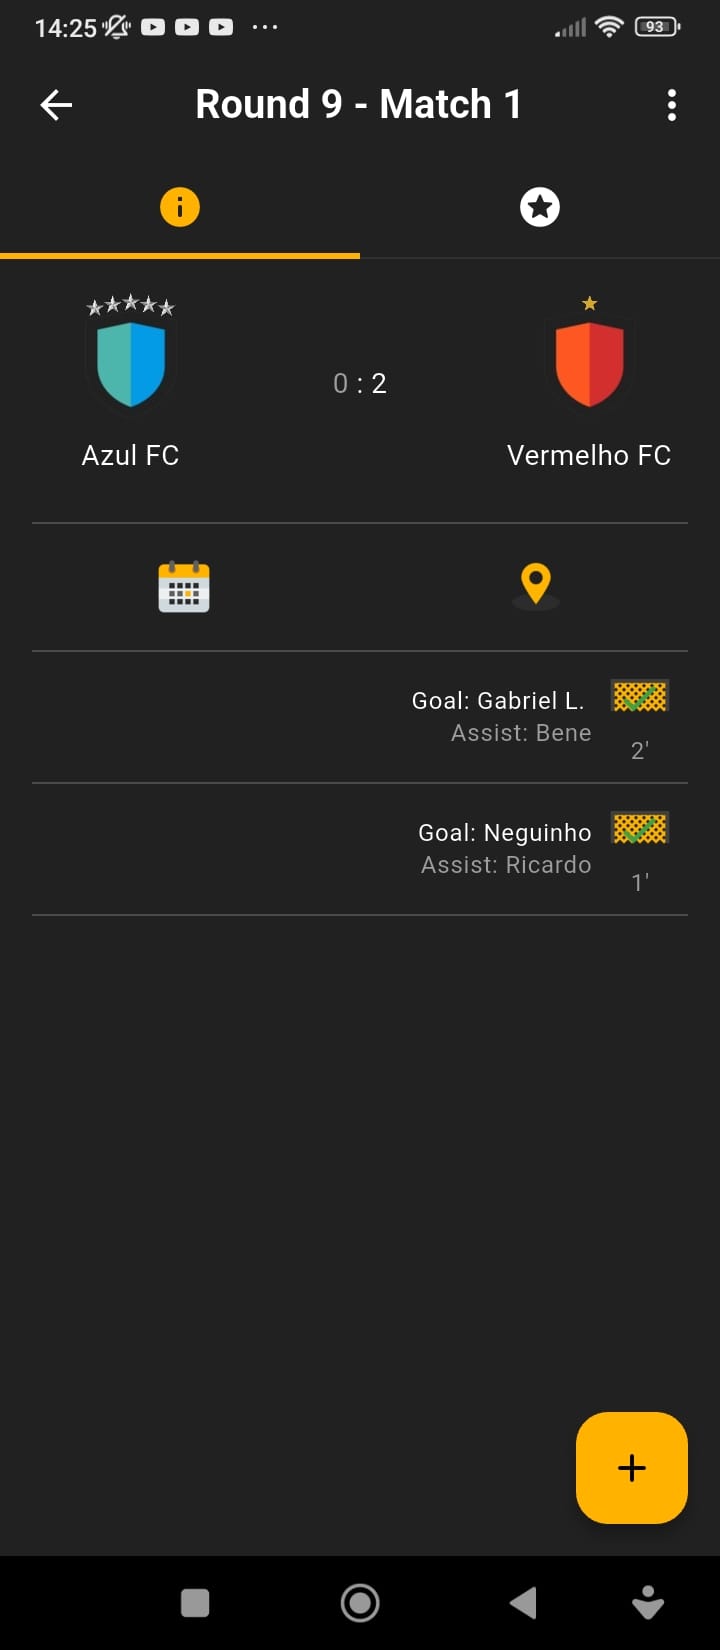Tap the Vermelho FC team name
The width and height of the screenshot is (720, 1650).
point(589,456)
